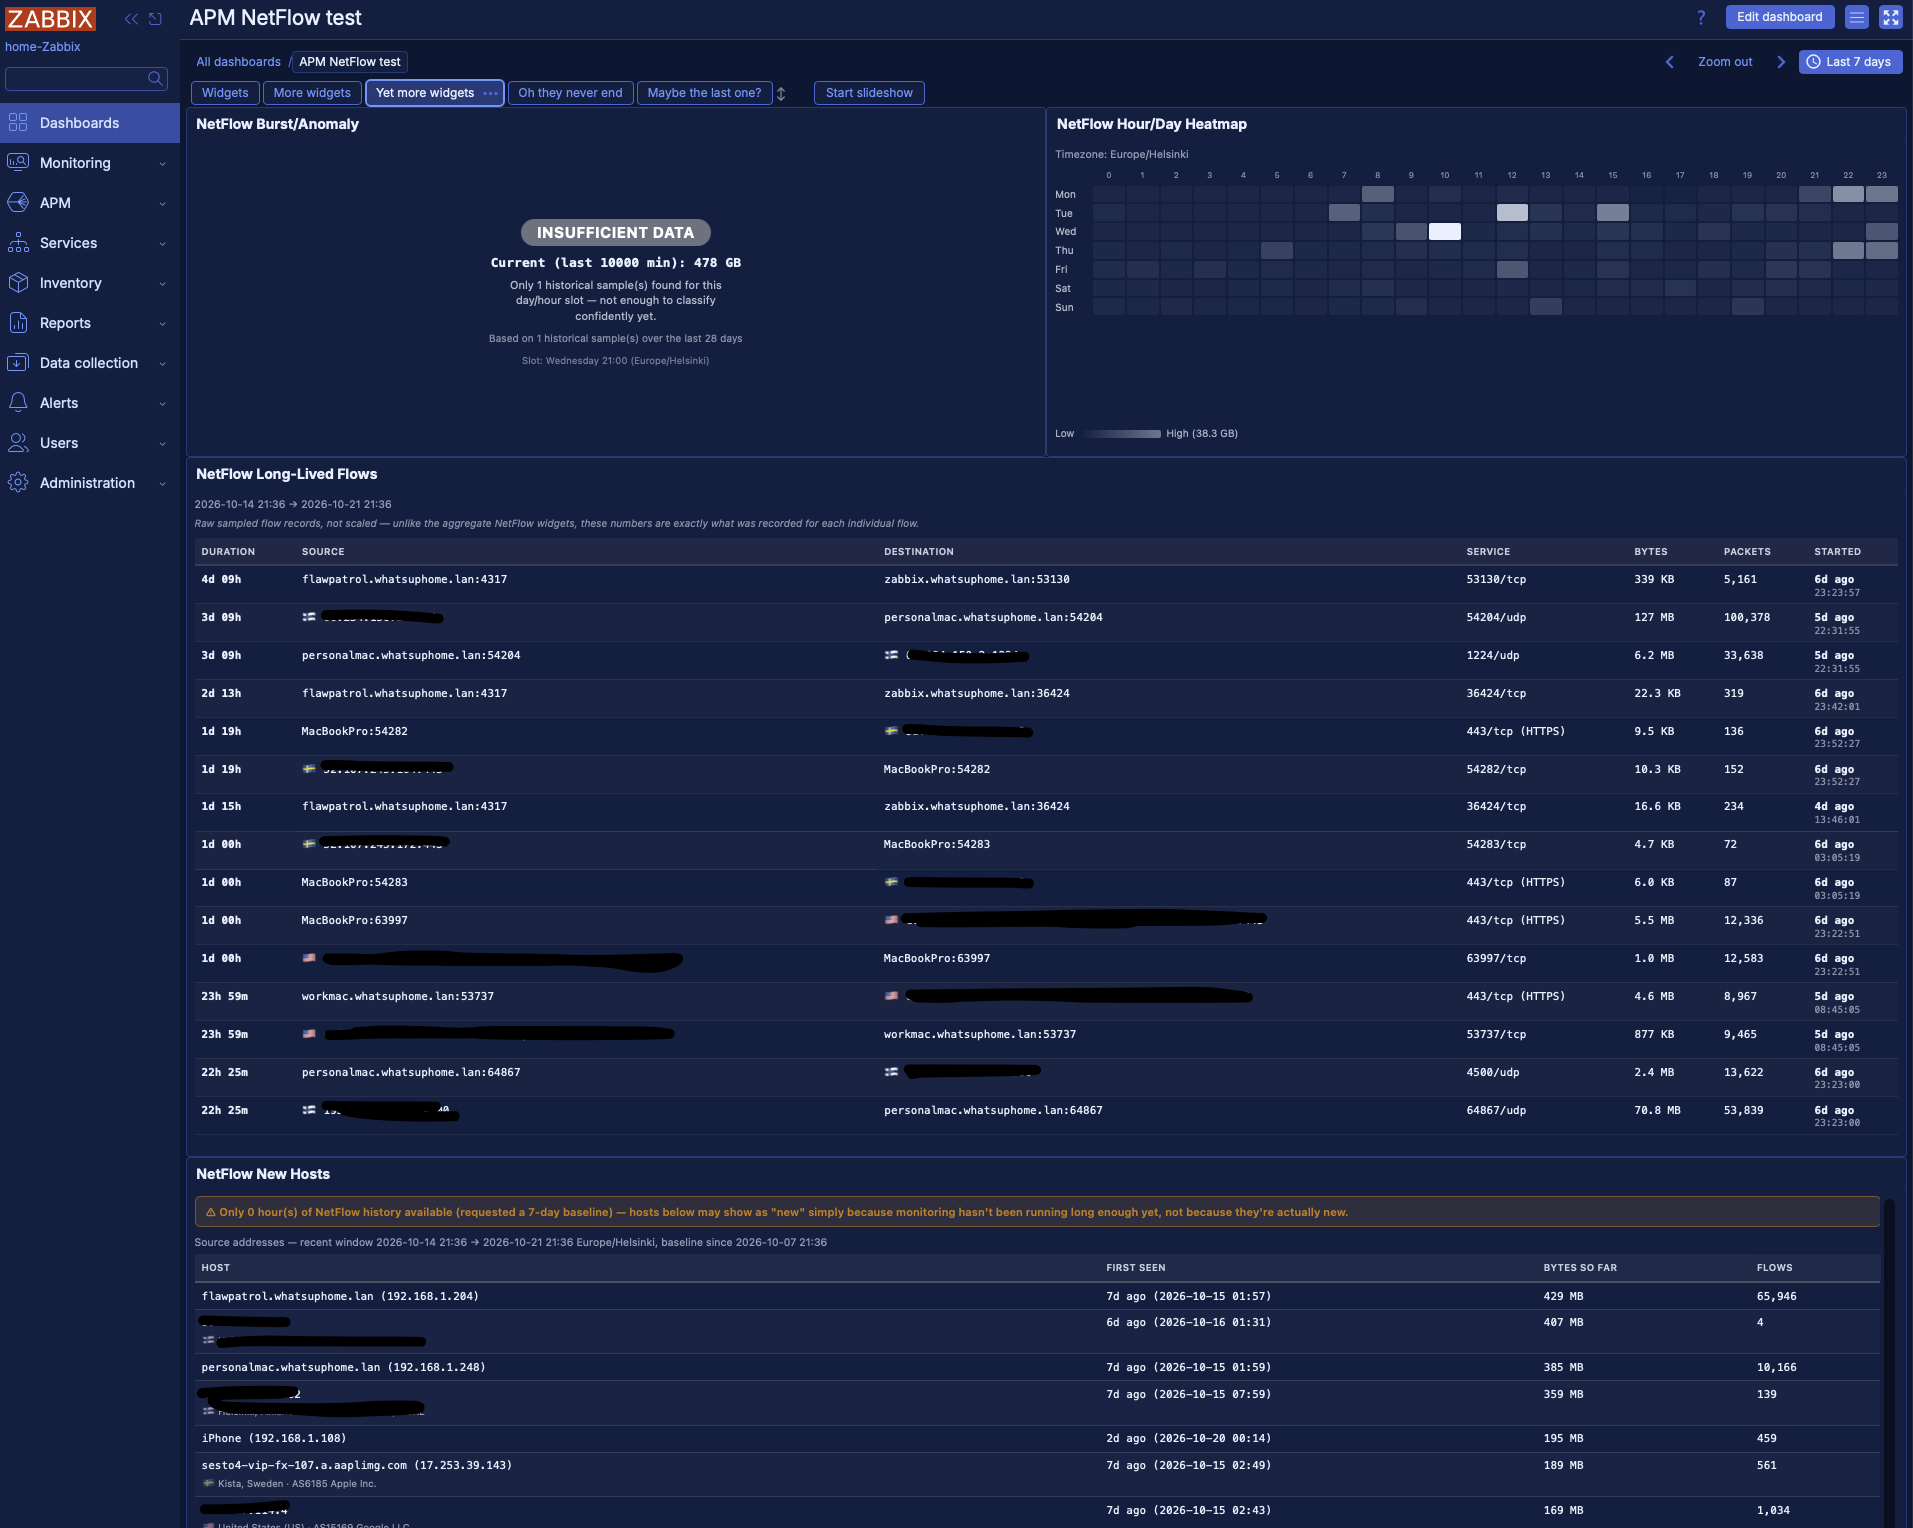The width and height of the screenshot is (1913, 1528).
Task: Collapse the sidebar with double-arrow icon
Action: (131, 18)
